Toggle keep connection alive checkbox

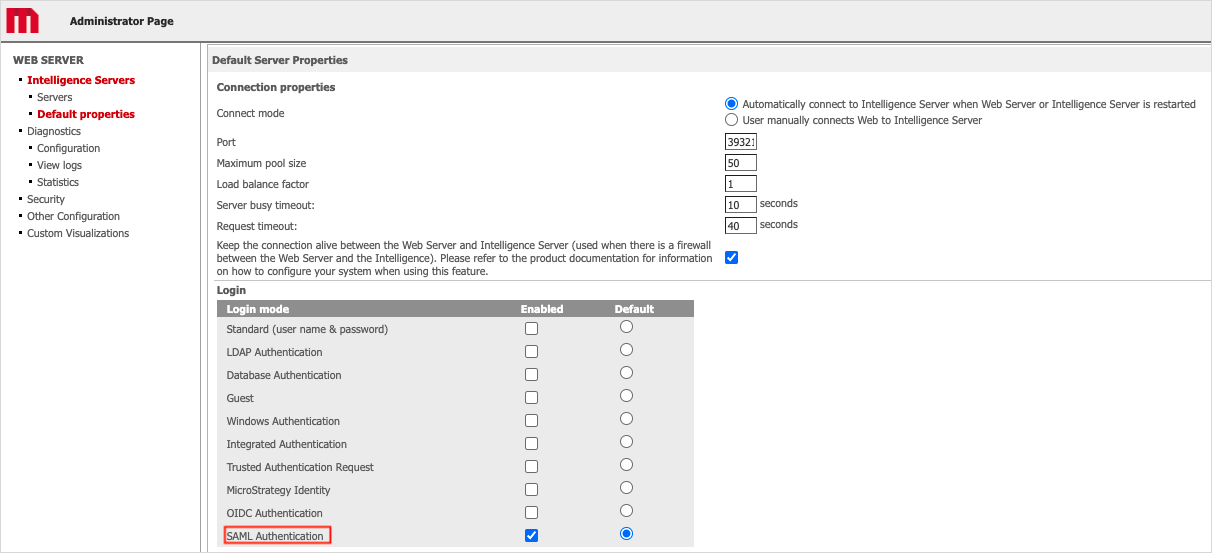pyautogui.click(x=731, y=257)
